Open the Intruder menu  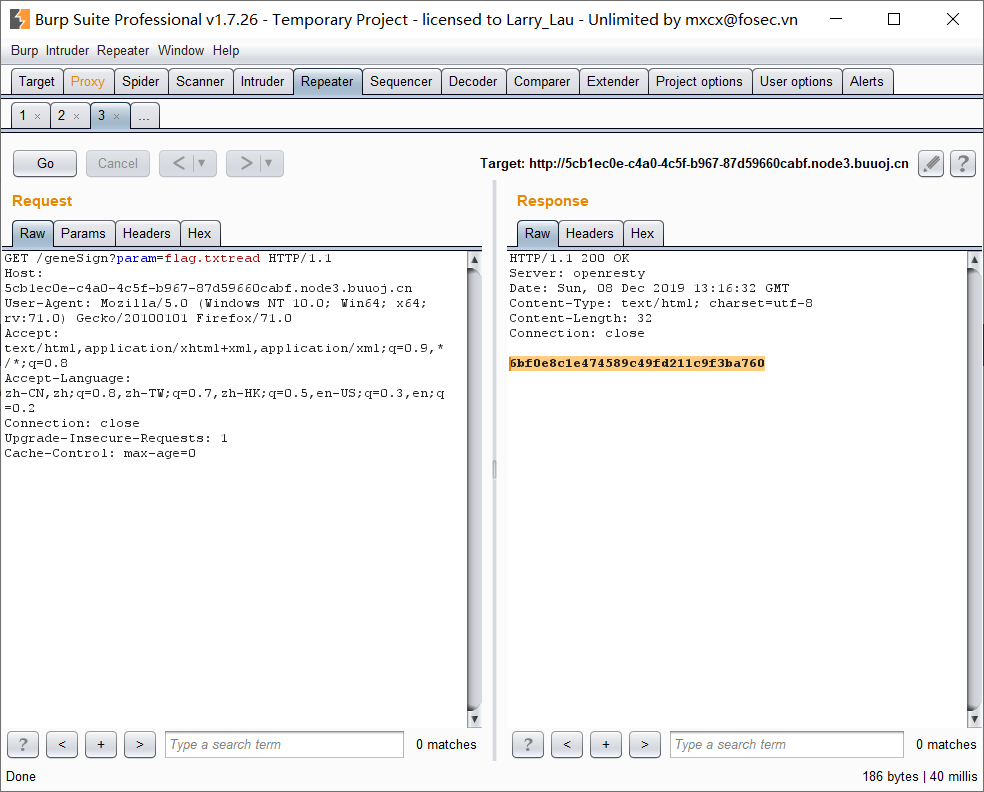click(x=67, y=50)
